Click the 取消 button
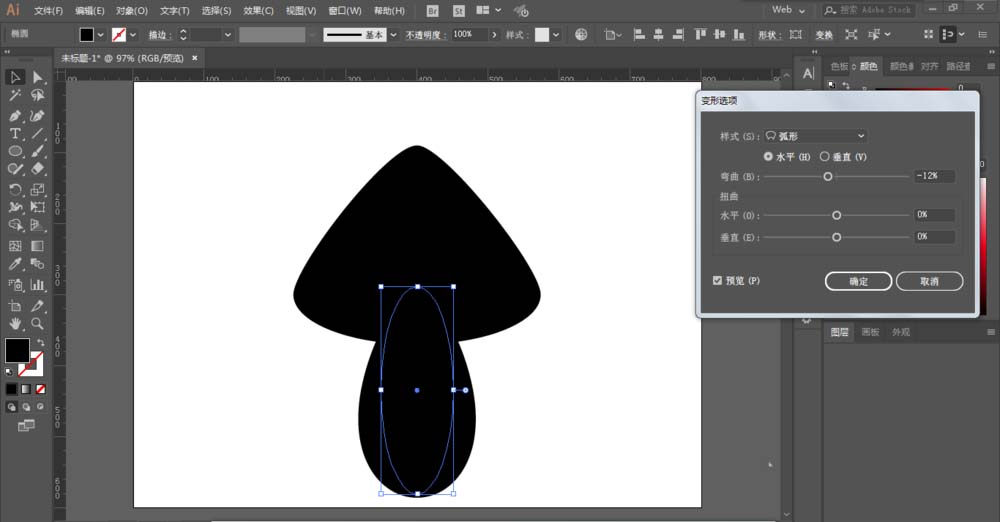This screenshot has width=1000, height=522. click(x=929, y=282)
